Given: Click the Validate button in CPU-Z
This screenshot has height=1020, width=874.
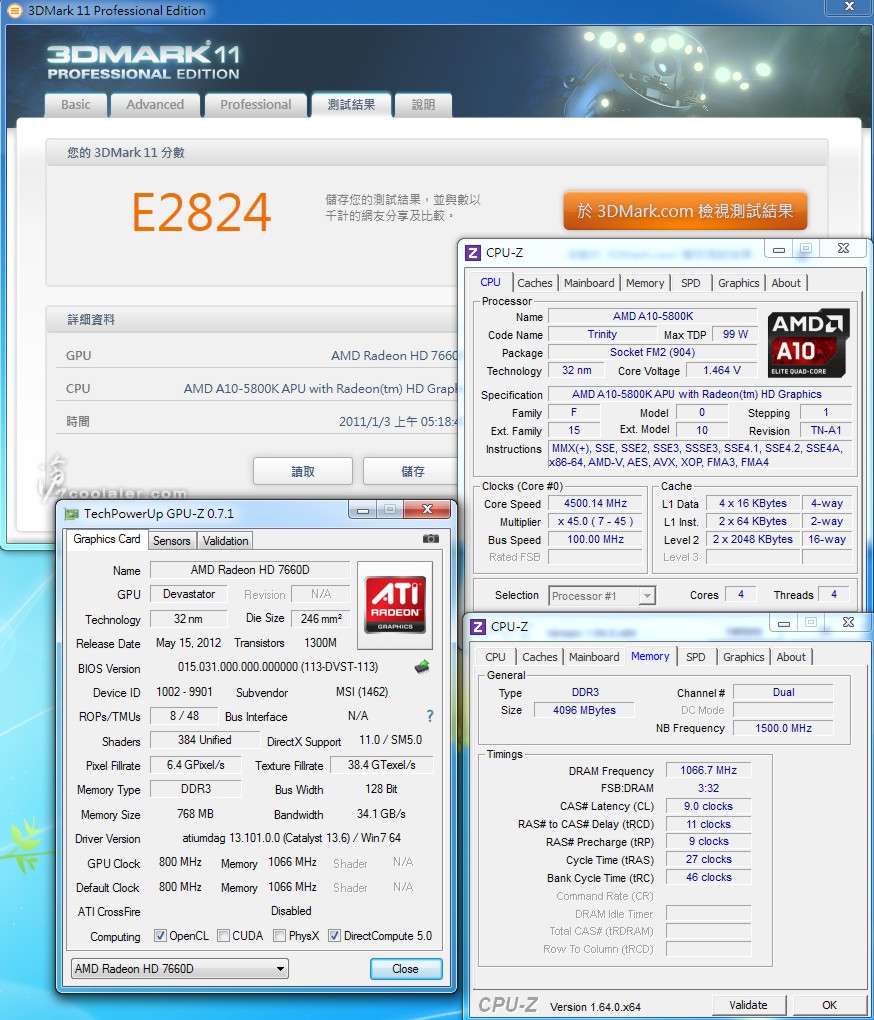Looking at the screenshot, I should [x=748, y=1005].
